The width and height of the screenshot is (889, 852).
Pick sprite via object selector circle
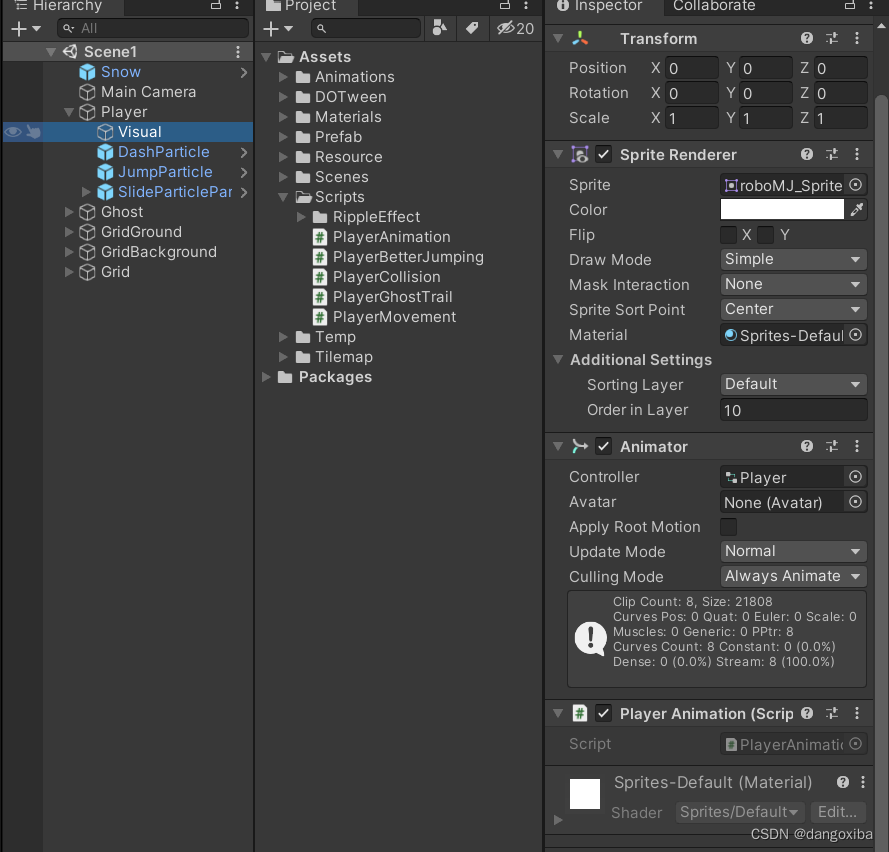(856, 185)
